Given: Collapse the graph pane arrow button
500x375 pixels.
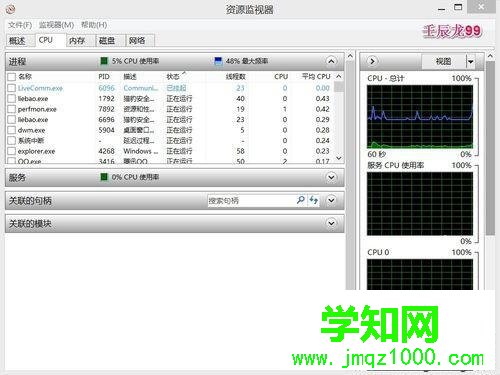Looking at the screenshot, I should pyautogui.click(x=372, y=61).
